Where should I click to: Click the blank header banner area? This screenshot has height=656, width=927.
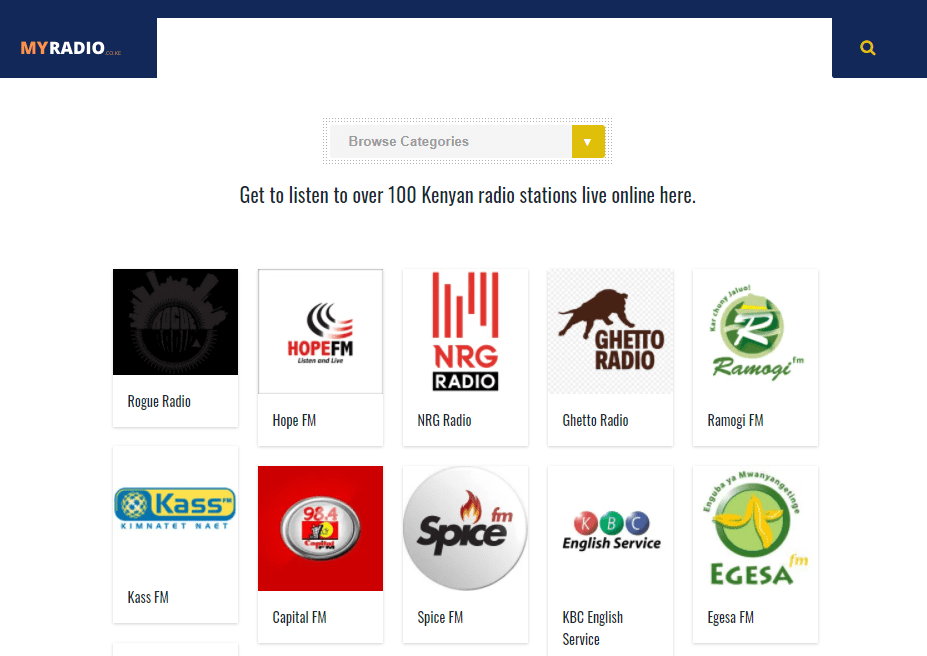click(x=494, y=48)
